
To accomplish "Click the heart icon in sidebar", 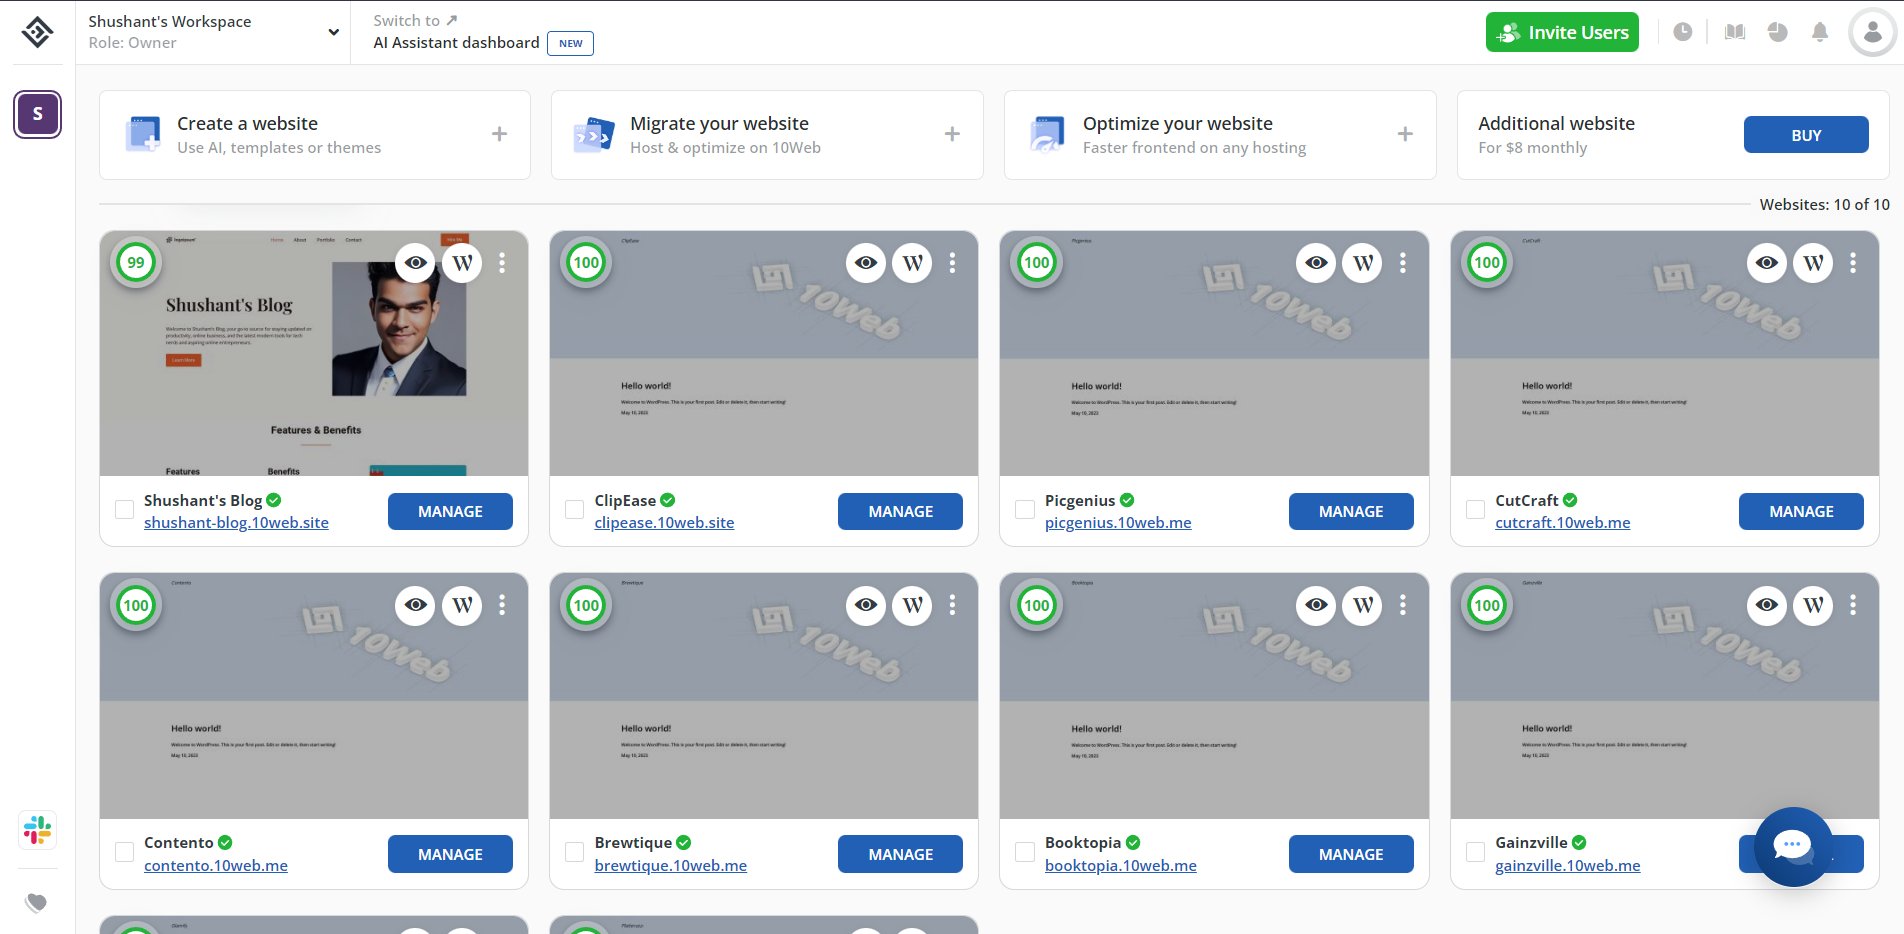I will coord(37,903).
